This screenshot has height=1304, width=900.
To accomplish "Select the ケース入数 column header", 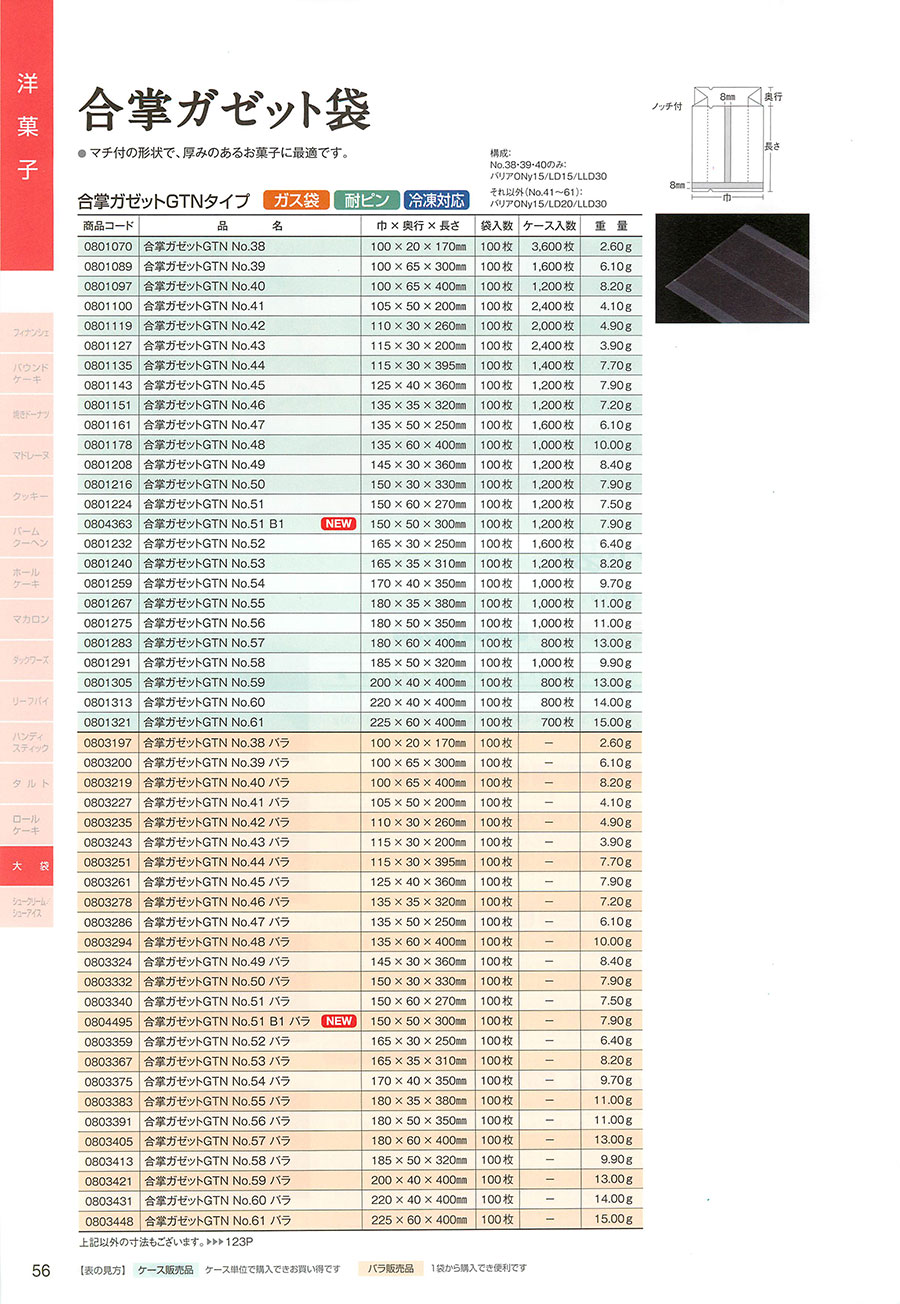I will [x=550, y=225].
